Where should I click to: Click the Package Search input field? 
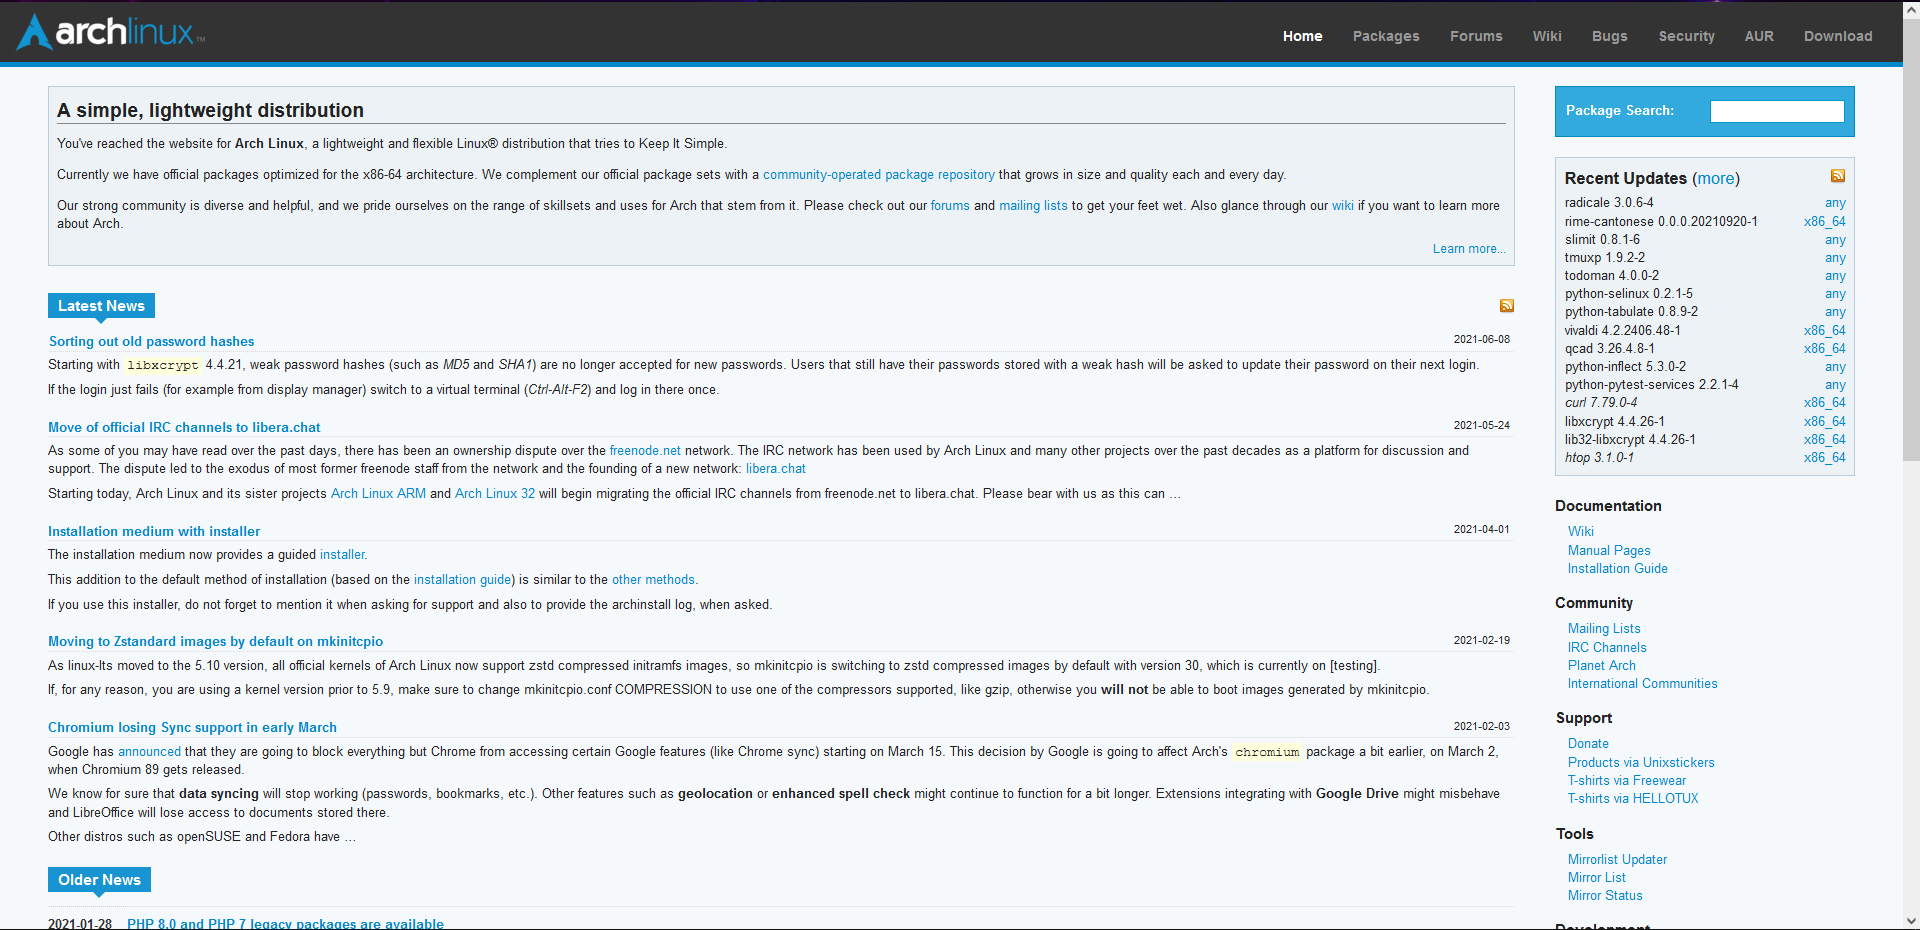(1777, 111)
